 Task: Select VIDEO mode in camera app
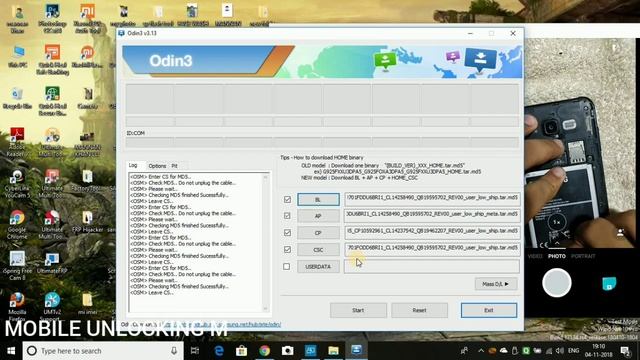point(535,256)
